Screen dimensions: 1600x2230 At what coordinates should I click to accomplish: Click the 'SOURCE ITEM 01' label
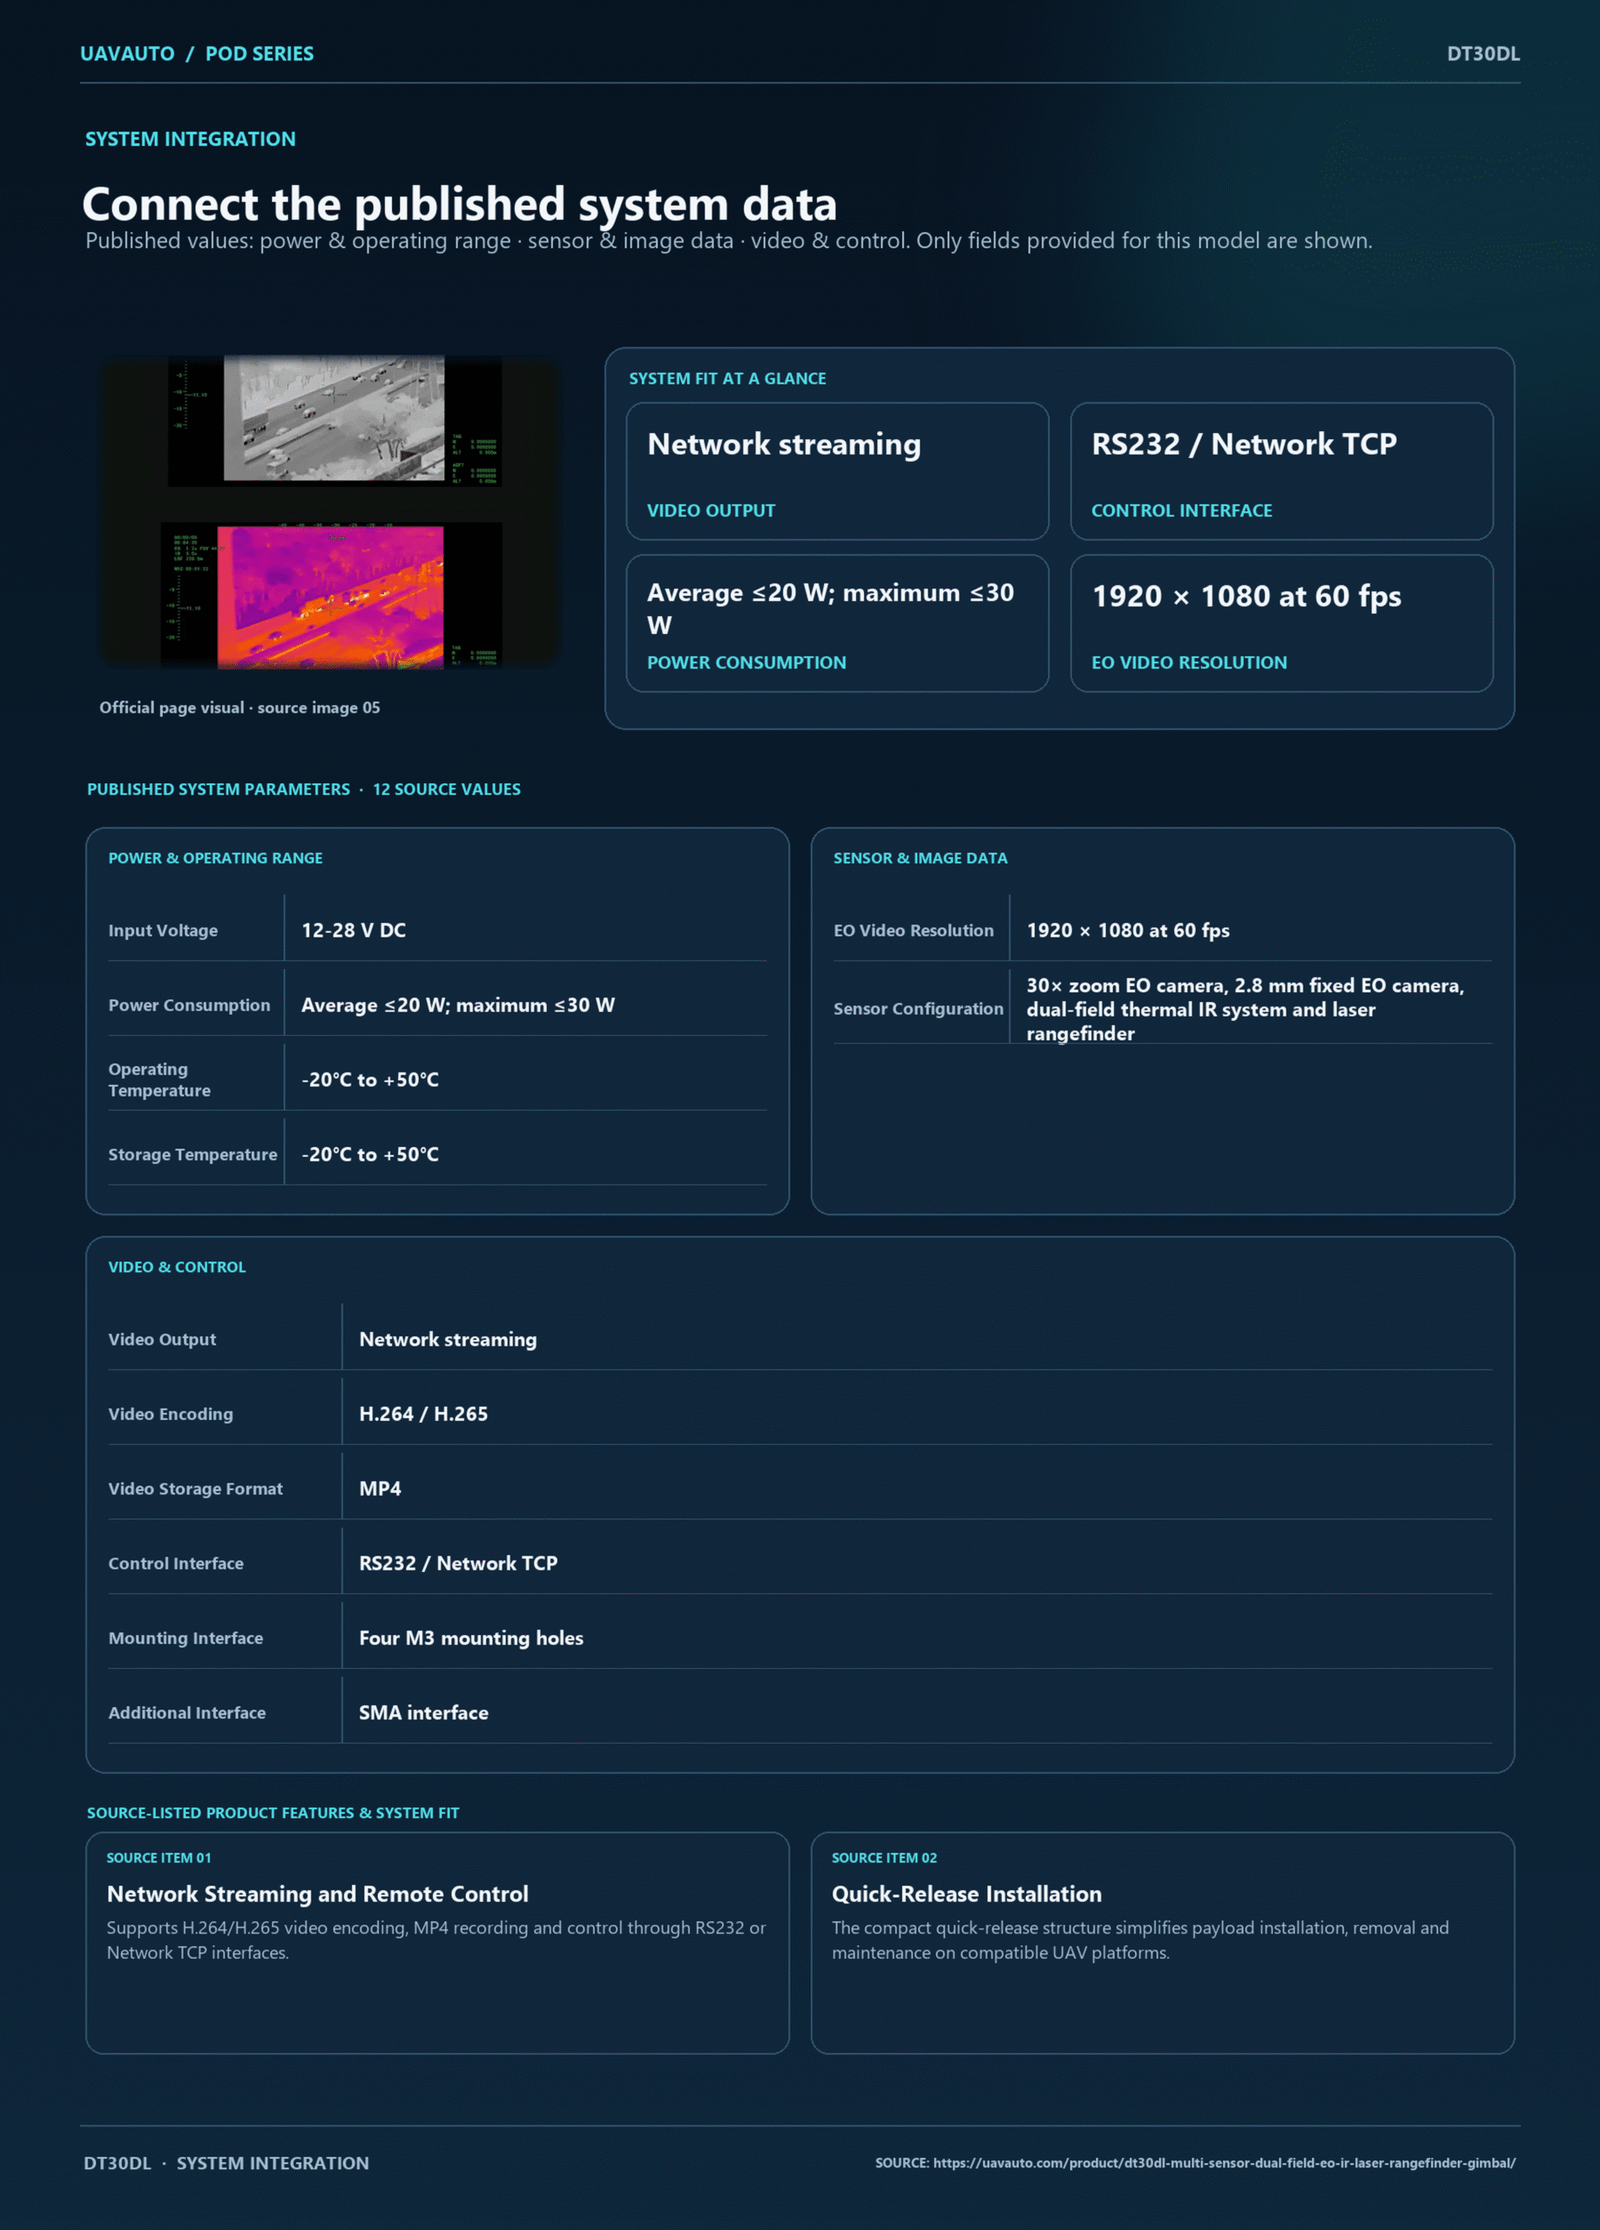point(159,1858)
